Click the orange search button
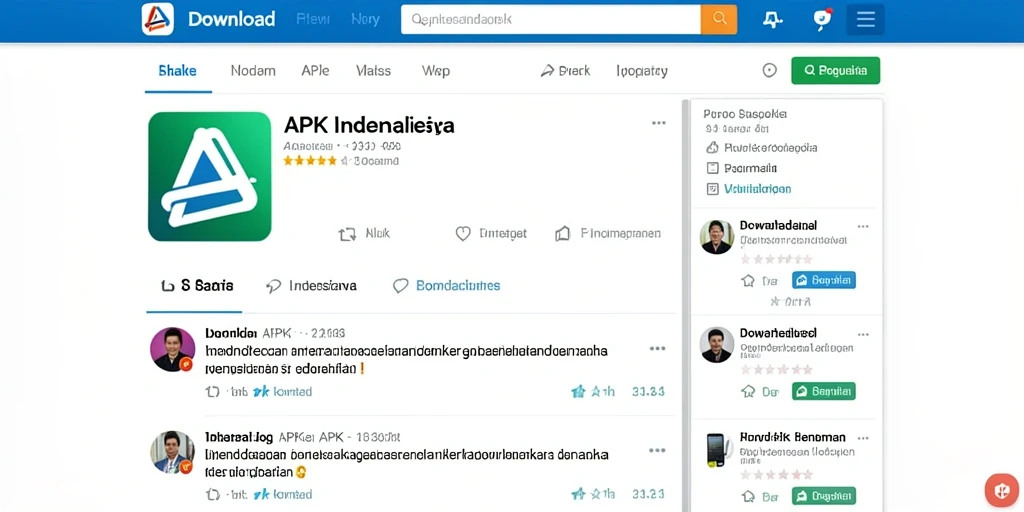The height and width of the screenshot is (512, 1024). click(719, 19)
